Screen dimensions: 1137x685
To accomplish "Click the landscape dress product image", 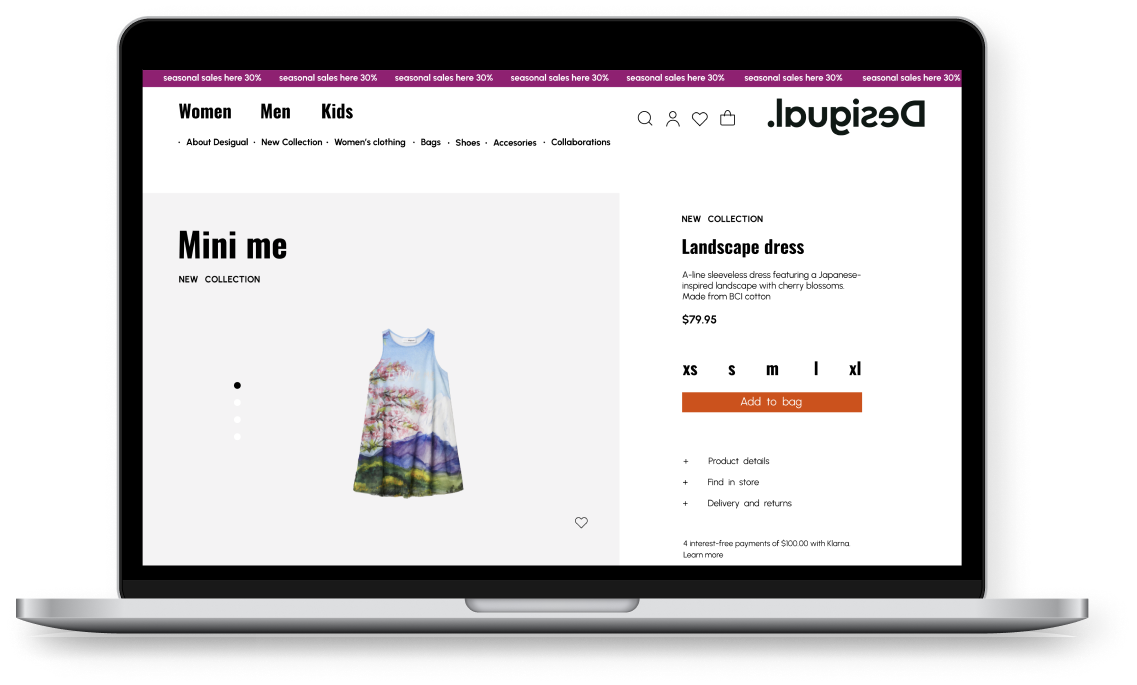I will [408, 412].
